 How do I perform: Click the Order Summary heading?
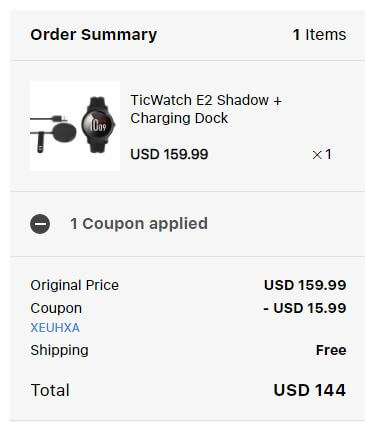click(x=94, y=35)
